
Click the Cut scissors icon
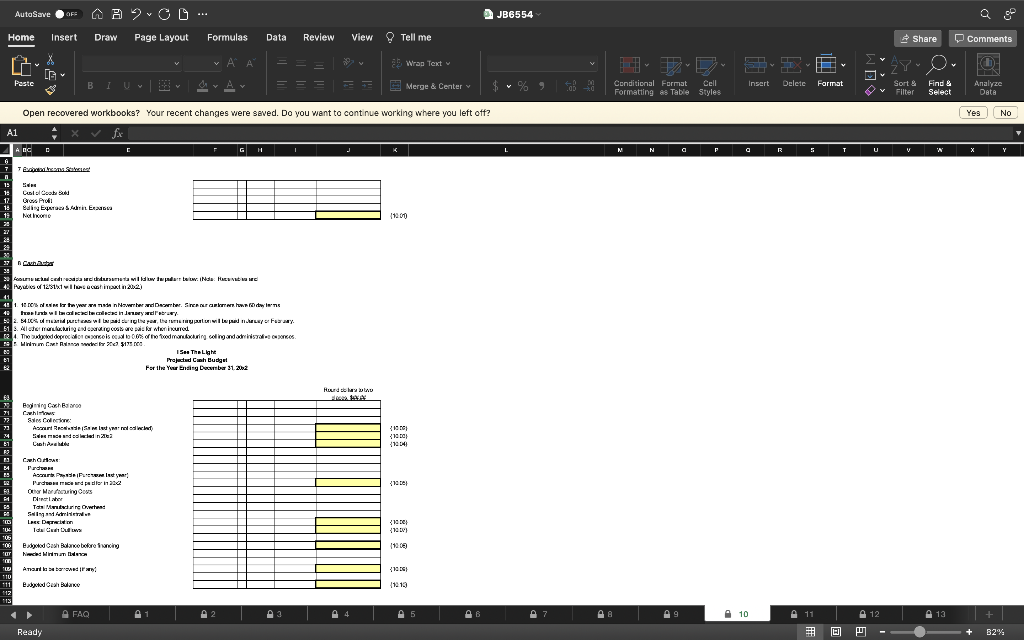click(x=50, y=60)
